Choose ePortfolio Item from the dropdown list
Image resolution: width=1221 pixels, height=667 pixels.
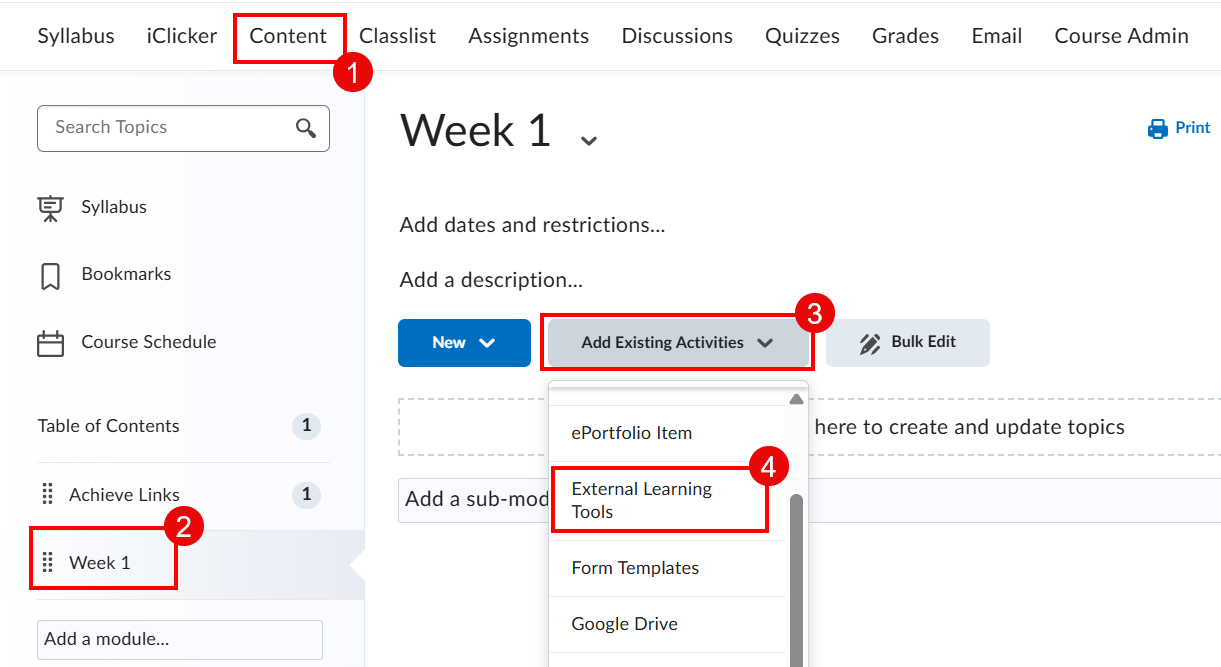tap(630, 433)
